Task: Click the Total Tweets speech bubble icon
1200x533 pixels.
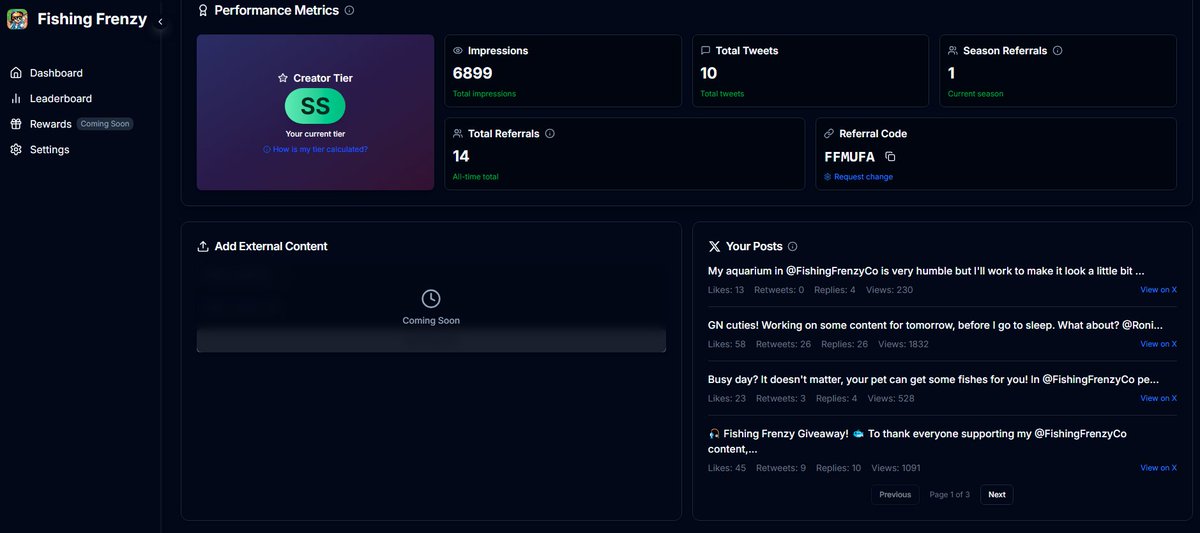Action: pyautogui.click(x=706, y=50)
